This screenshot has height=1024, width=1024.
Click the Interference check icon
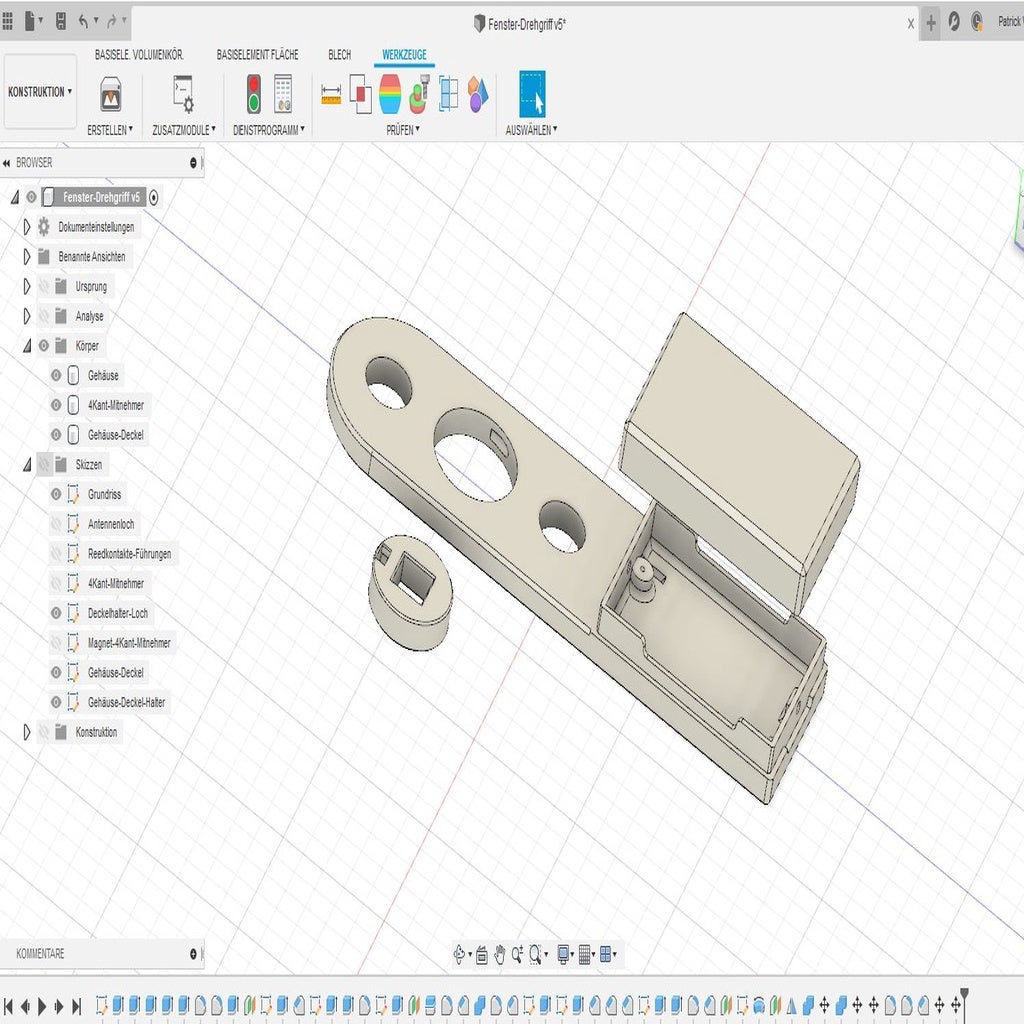pyautogui.click(x=360, y=95)
